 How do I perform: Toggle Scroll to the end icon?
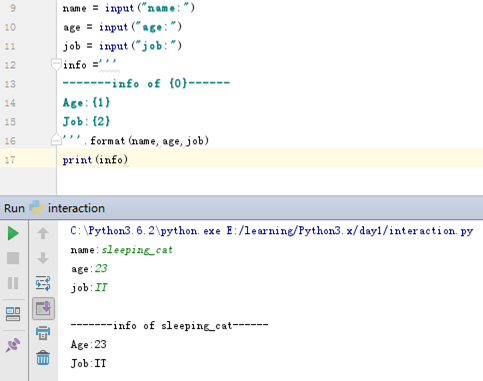43,308
